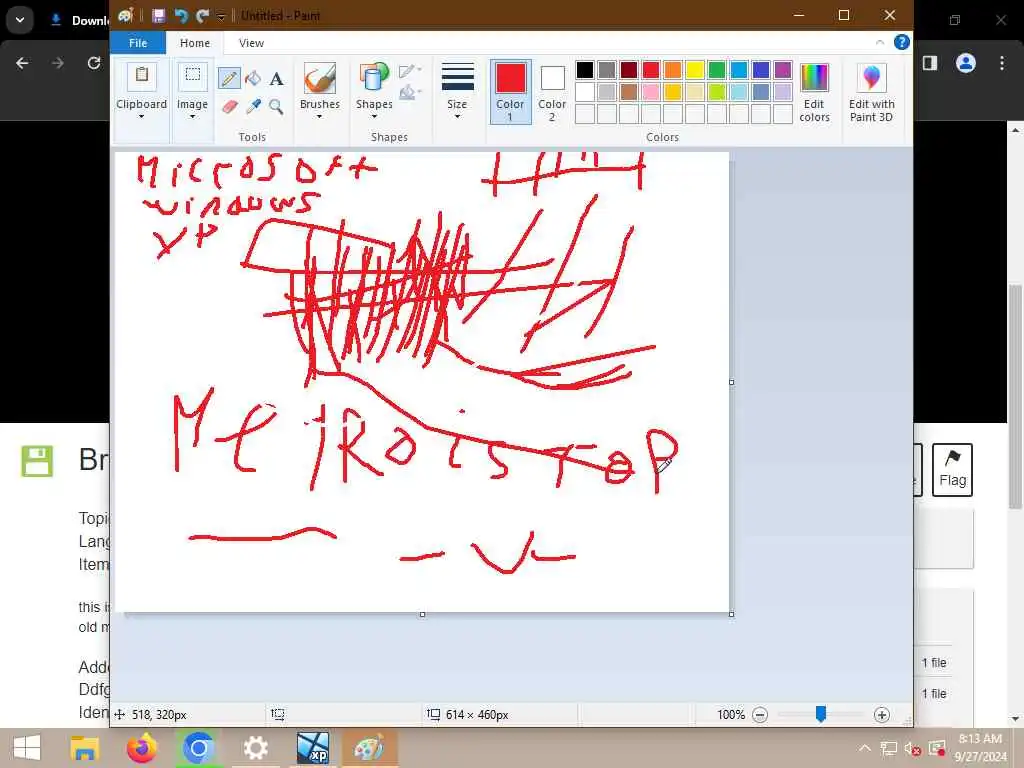Open Firefox from the taskbar
The width and height of the screenshot is (1024, 768).
pos(141,748)
